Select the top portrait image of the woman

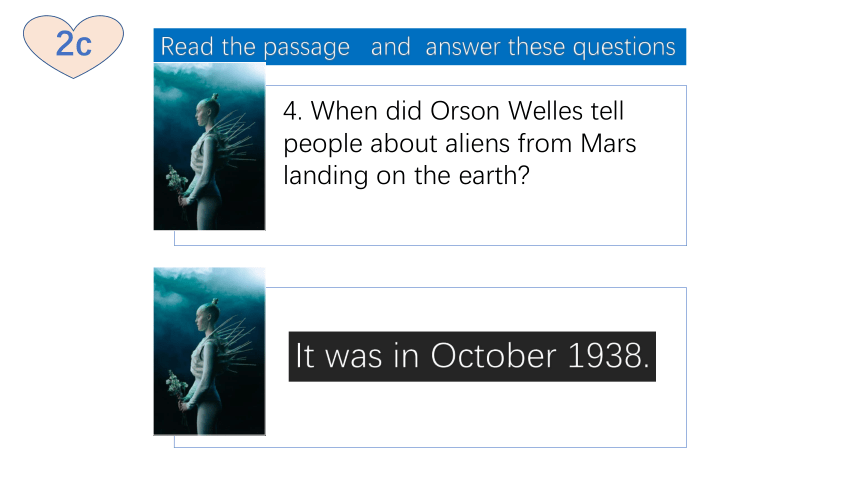(x=210, y=147)
